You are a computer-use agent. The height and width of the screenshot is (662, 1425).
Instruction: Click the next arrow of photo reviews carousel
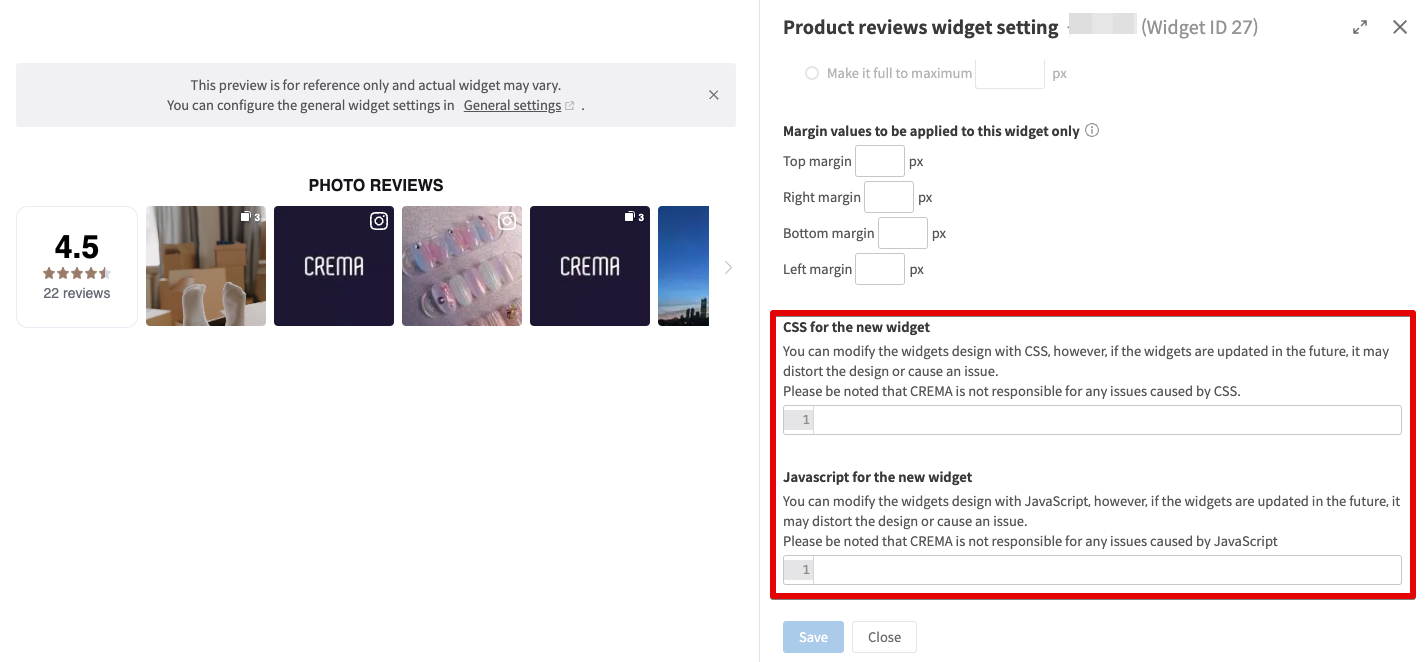728,267
